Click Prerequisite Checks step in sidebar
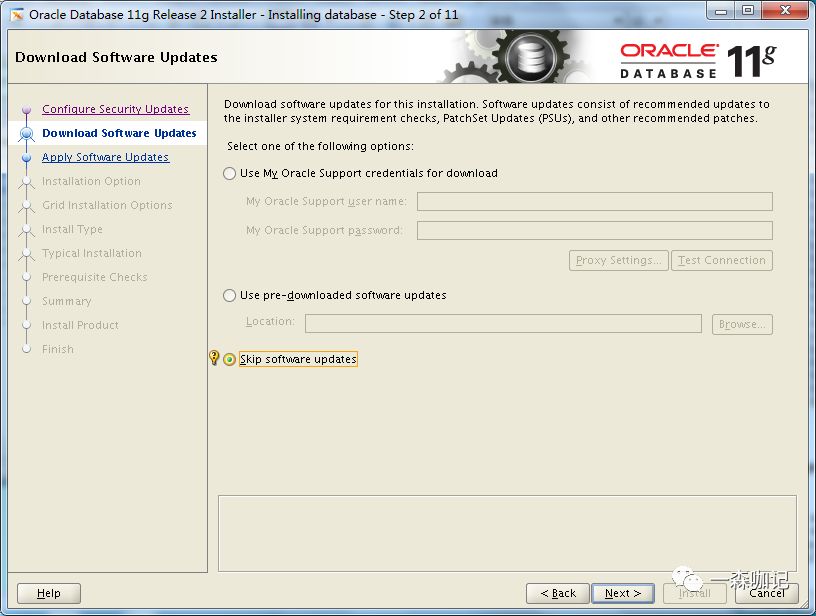Viewport: 816px width, 616px height. [x=95, y=277]
